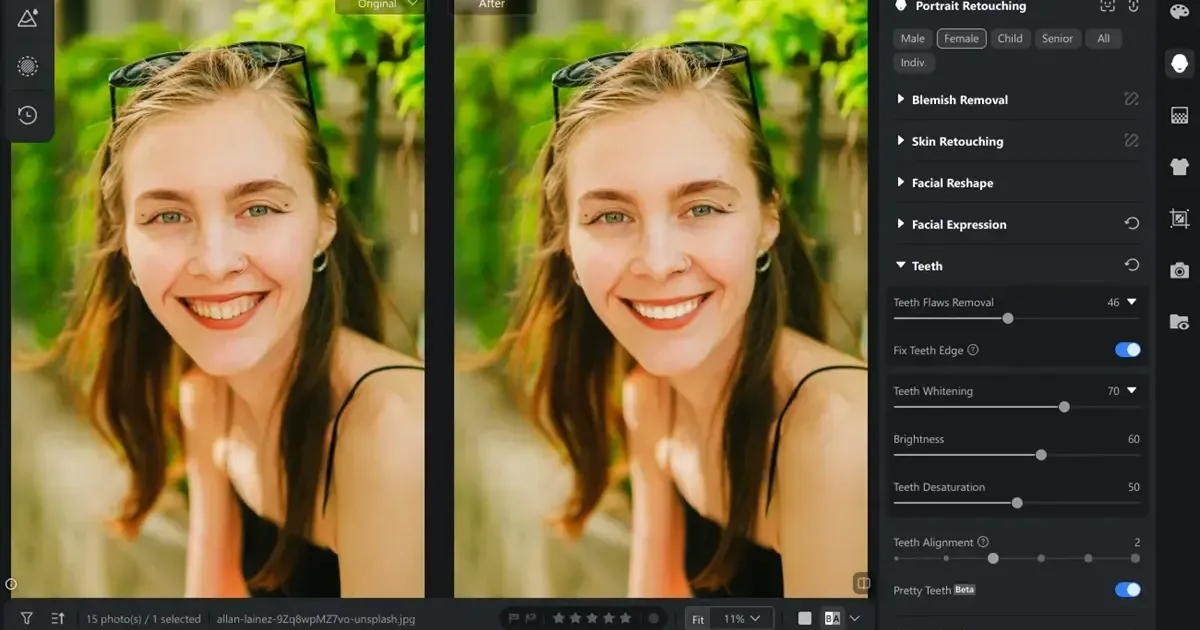Click the Teeth Desaturation value 50
The image size is (1200, 630).
coord(1133,487)
